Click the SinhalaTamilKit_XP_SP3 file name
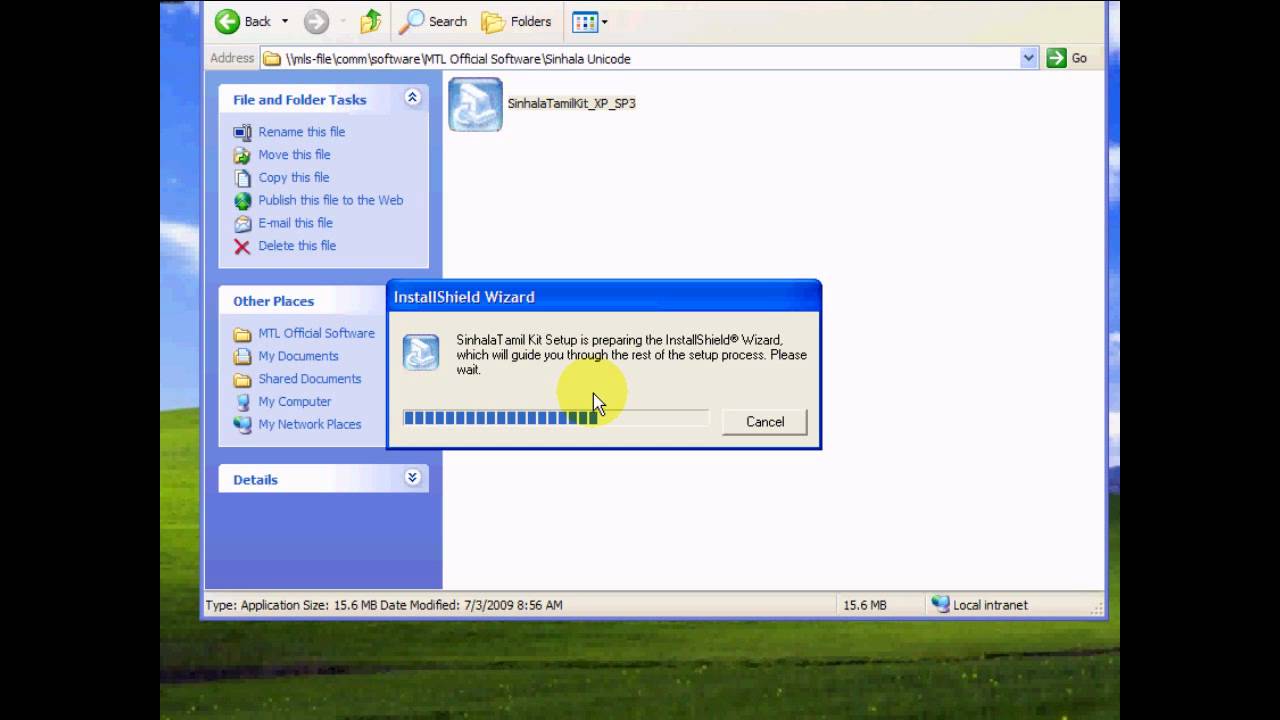Screen dimensions: 1280x720 571,103
